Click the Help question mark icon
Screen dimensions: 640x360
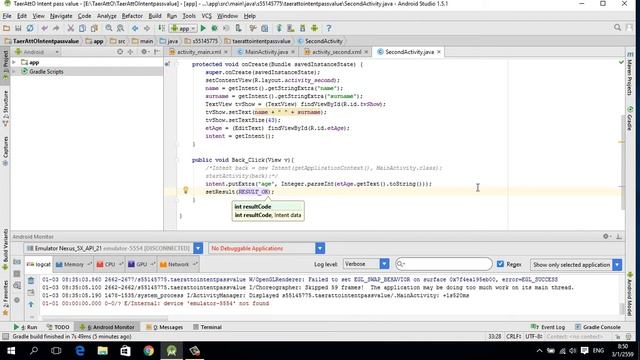tap(329, 28)
